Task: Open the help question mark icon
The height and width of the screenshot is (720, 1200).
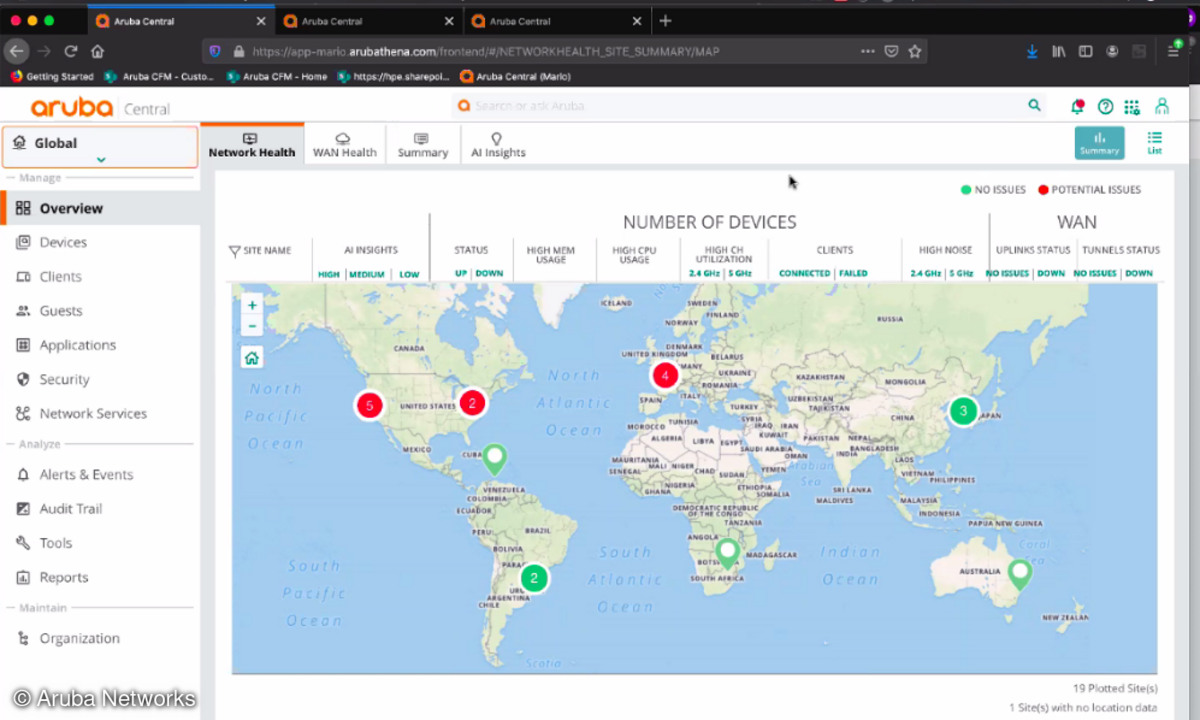Action: pyautogui.click(x=1105, y=106)
